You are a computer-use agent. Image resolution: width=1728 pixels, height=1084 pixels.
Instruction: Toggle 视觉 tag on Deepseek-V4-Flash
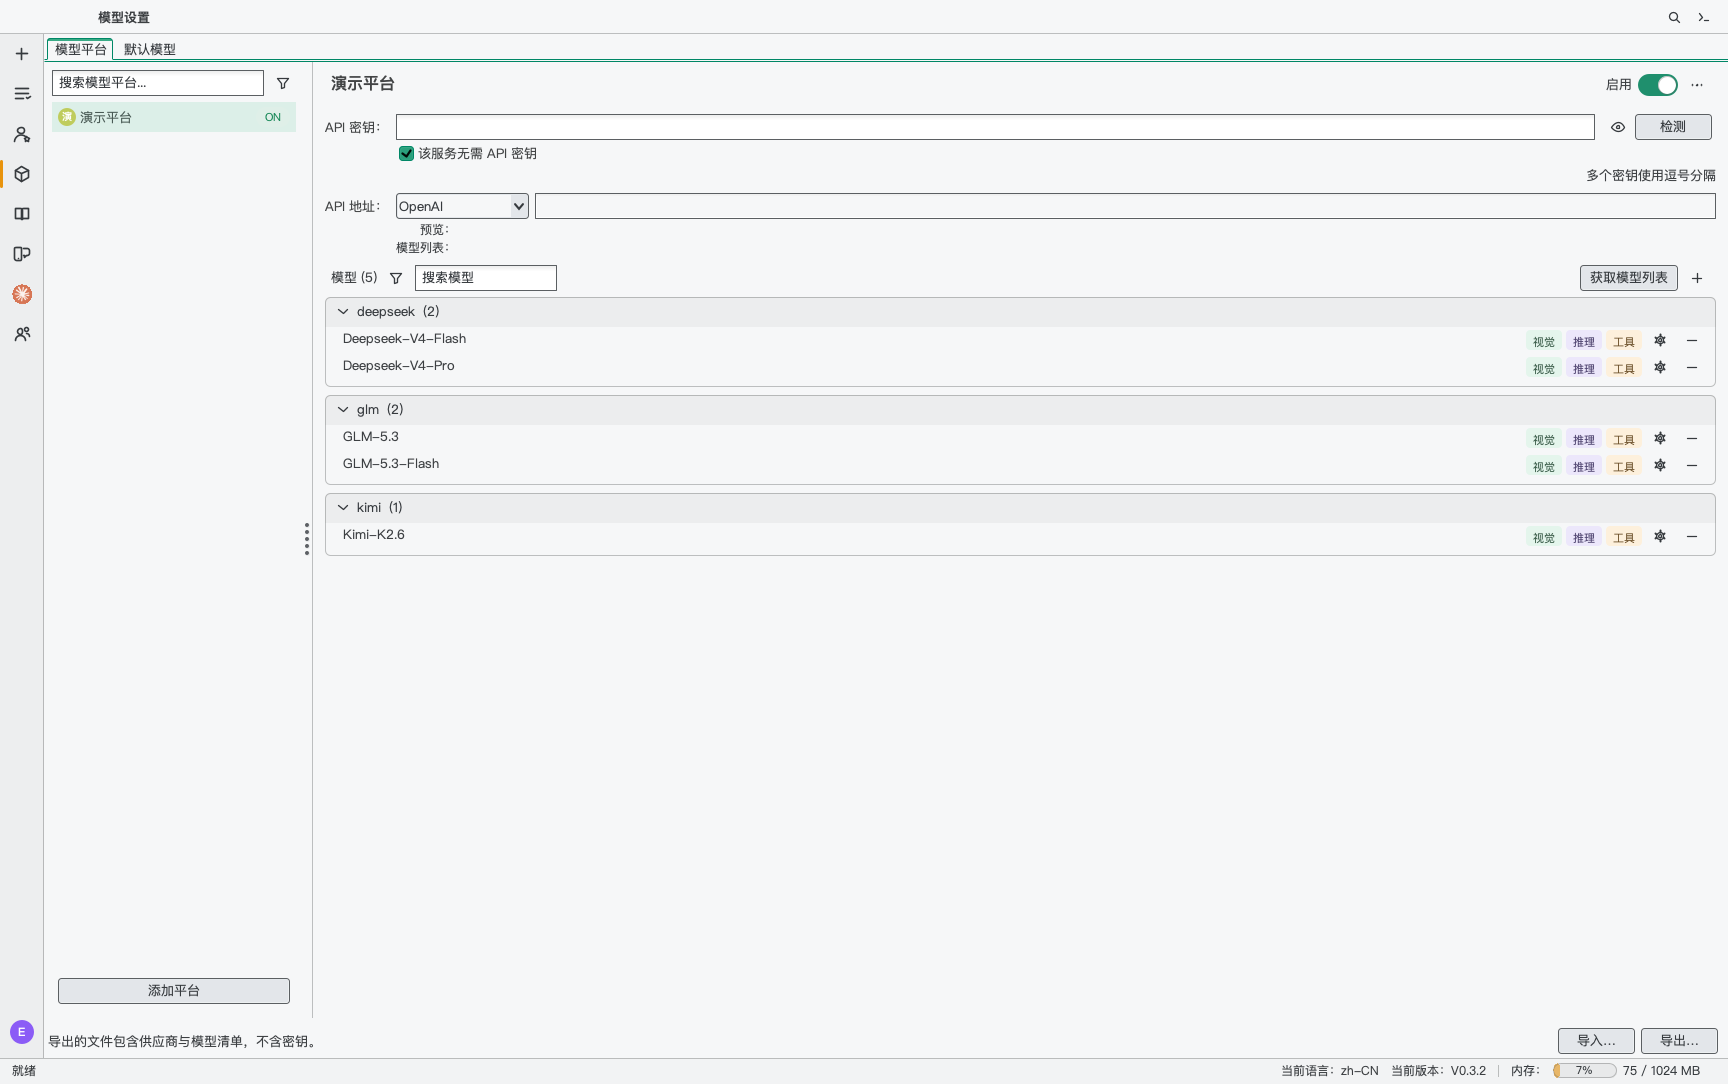(x=1544, y=342)
